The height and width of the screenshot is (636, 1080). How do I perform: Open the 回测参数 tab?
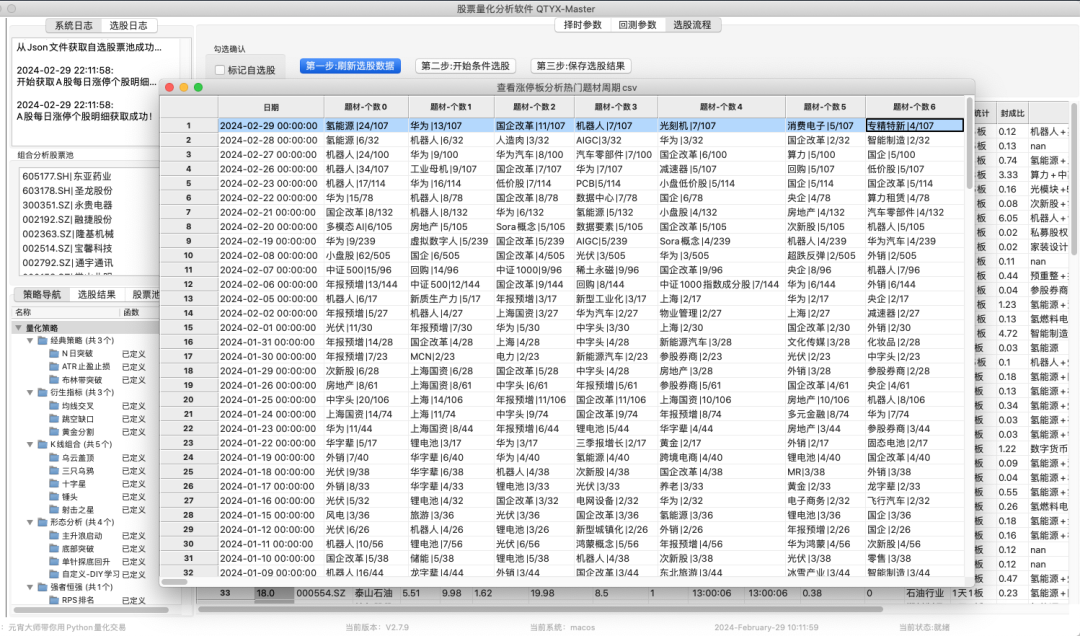click(x=638, y=25)
